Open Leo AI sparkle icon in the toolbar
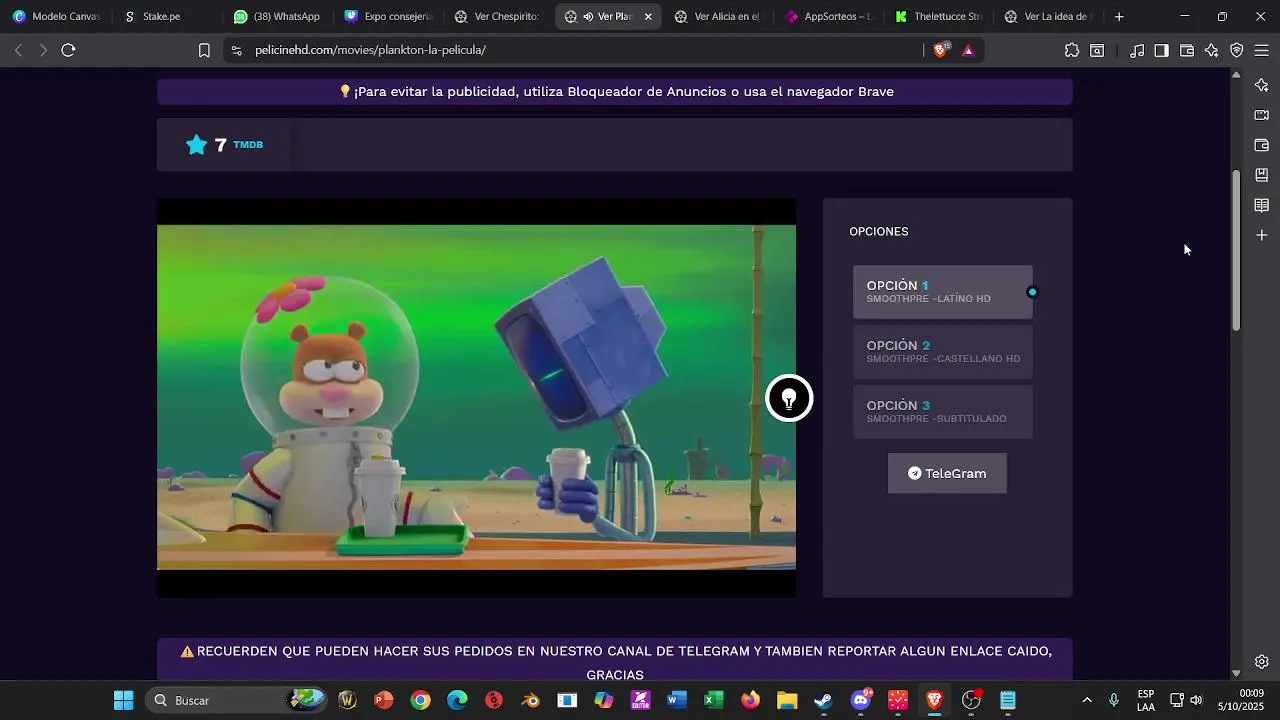Image resolution: width=1280 pixels, height=720 pixels. [1212, 50]
